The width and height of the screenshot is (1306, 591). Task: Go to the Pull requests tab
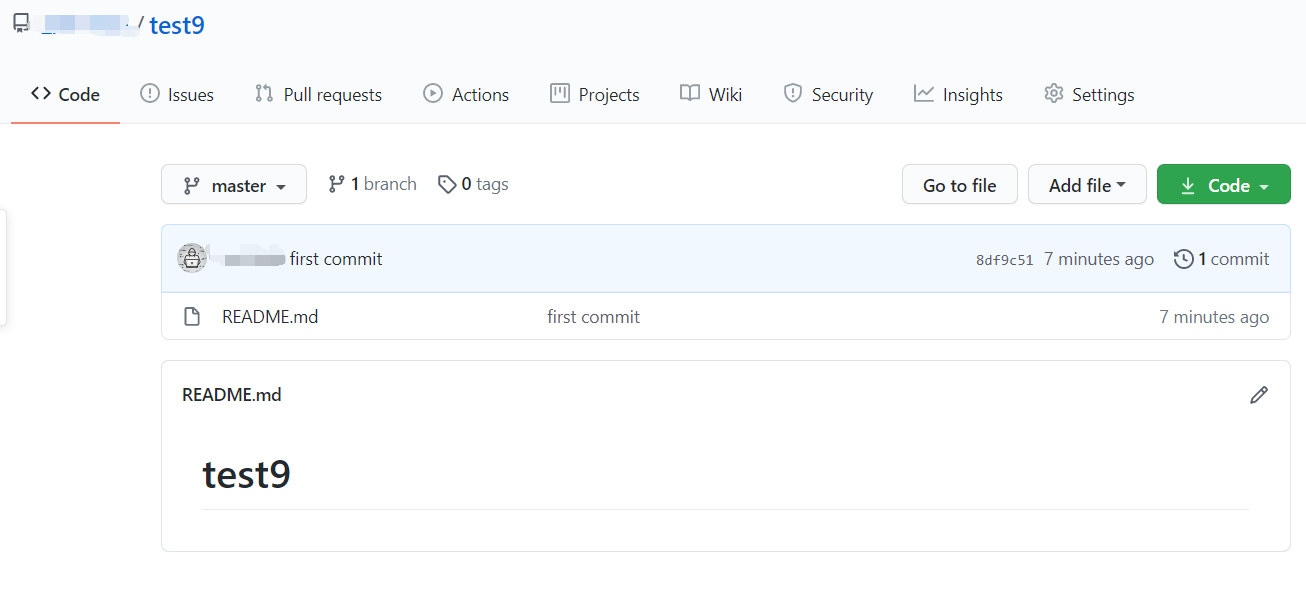coord(318,95)
